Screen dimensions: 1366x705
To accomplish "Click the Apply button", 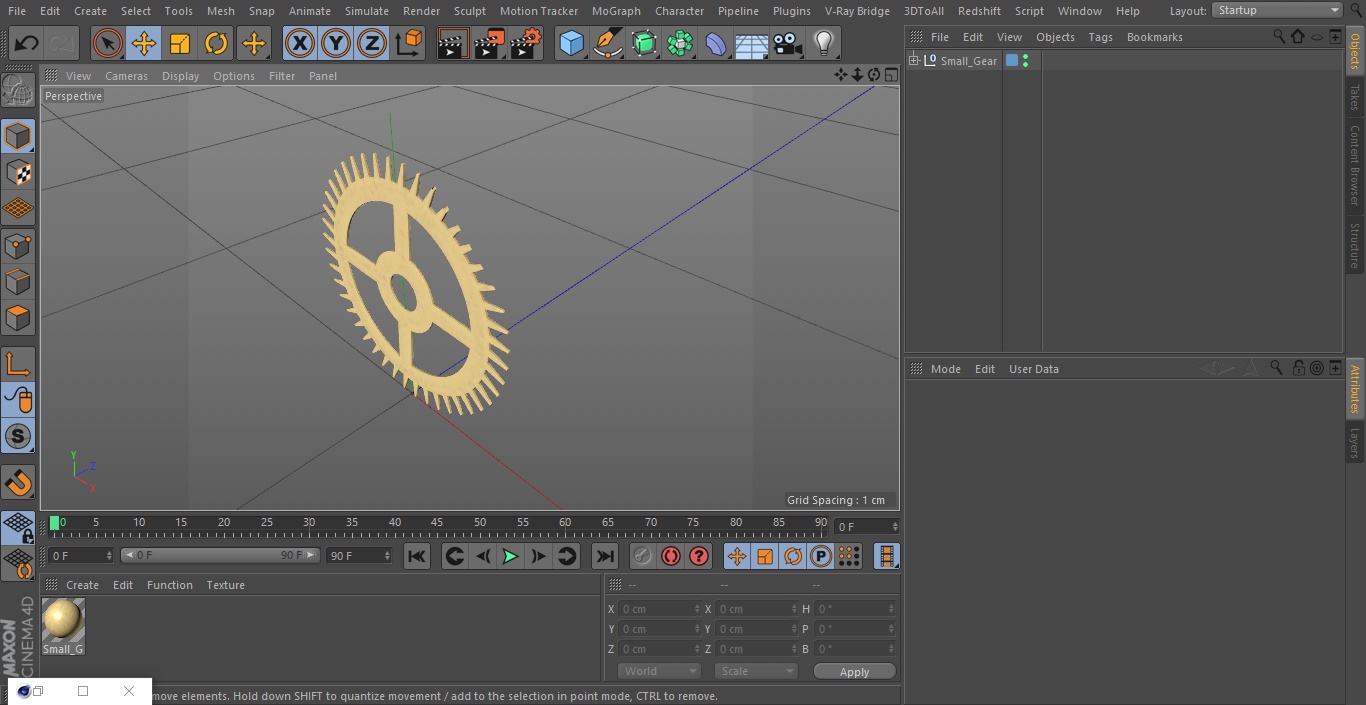I will pos(854,672).
